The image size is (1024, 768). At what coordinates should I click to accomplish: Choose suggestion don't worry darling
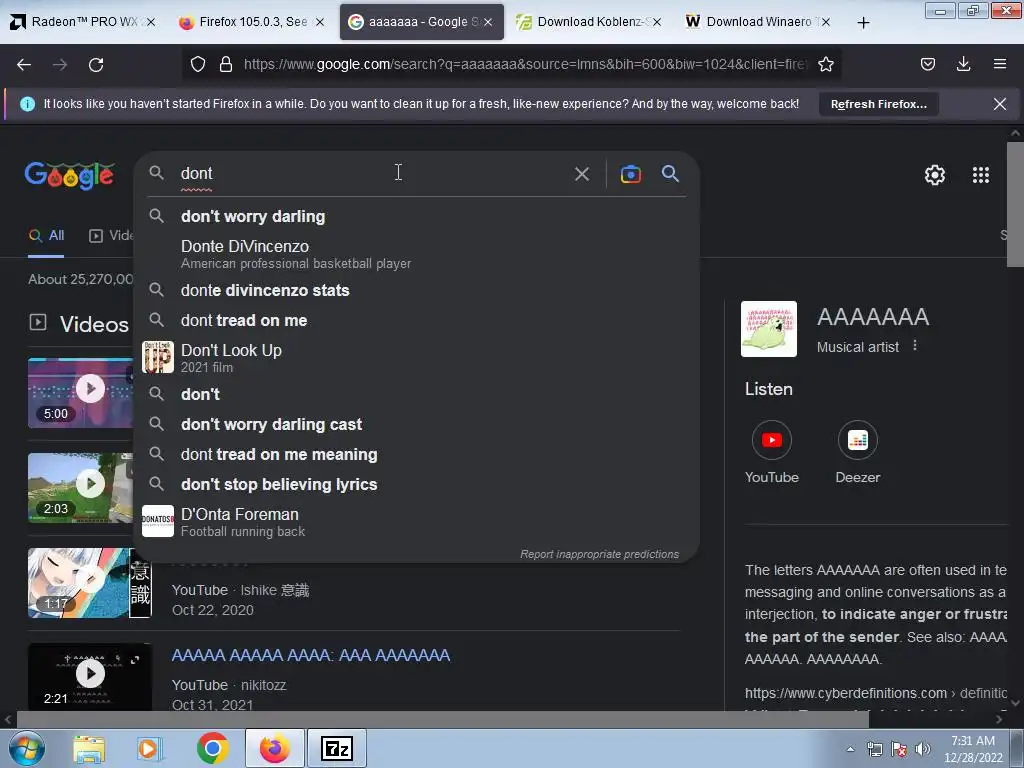[x=417, y=216]
